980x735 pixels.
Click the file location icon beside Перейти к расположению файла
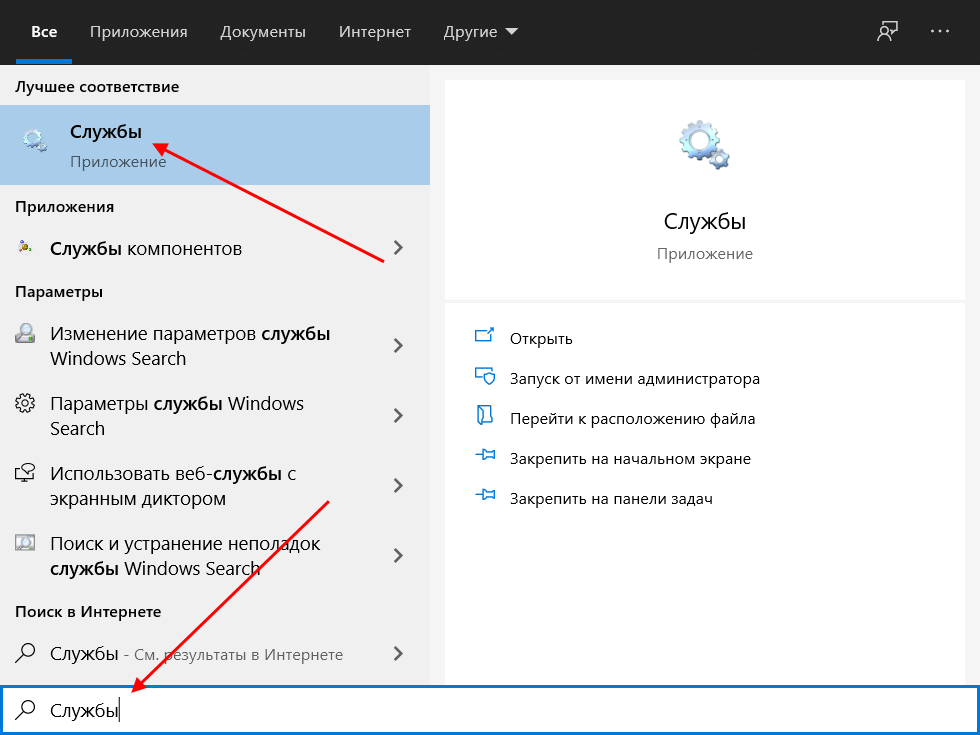tap(484, 416)
